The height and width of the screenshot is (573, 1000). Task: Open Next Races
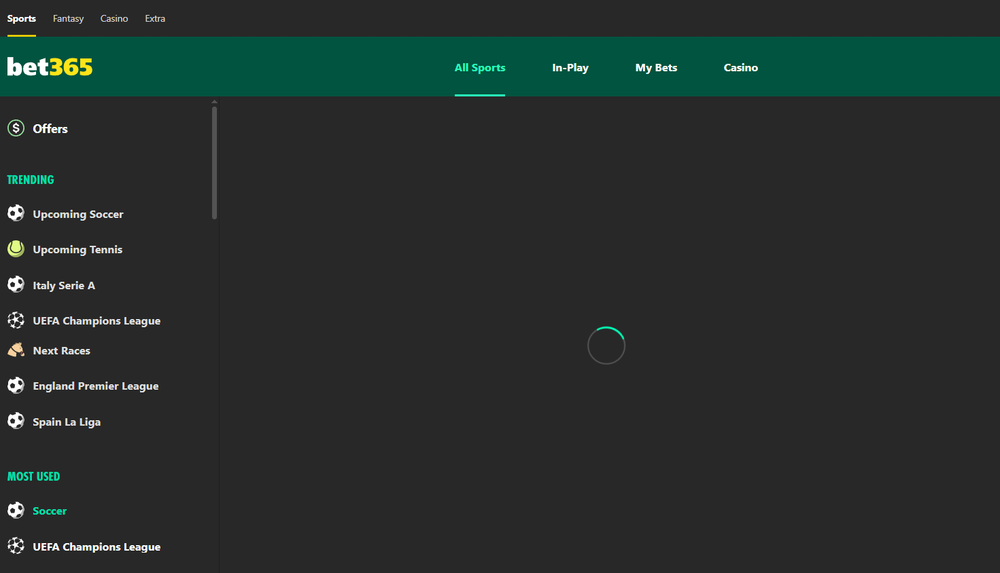click(x=61, y=350)
